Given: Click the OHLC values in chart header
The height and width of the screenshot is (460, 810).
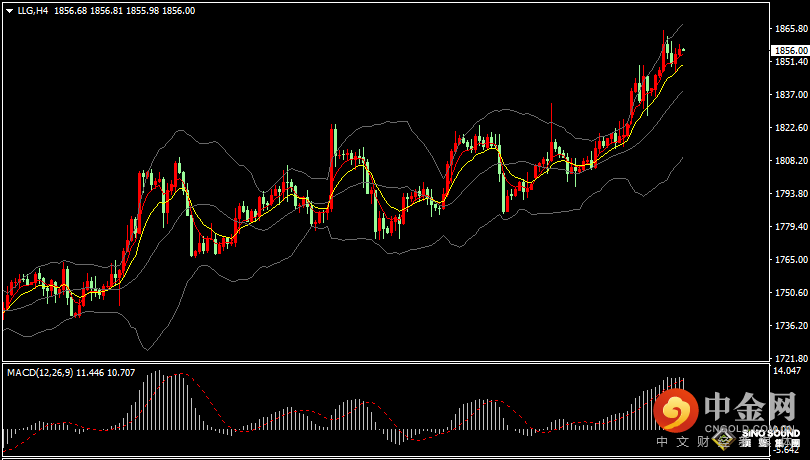Looking at the screenshot, I should click(x=125, y=10).
